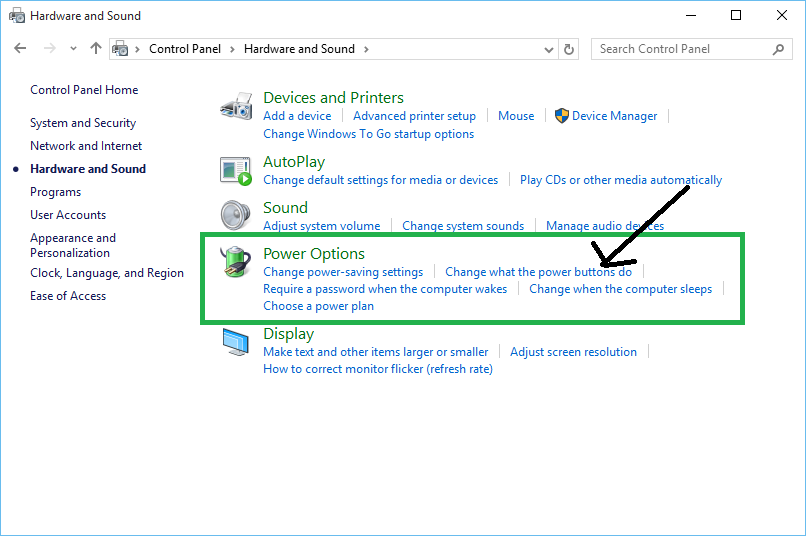Click Choose a power plan
Viewport: 806px width, 536px height.
(x=318, y=306)
